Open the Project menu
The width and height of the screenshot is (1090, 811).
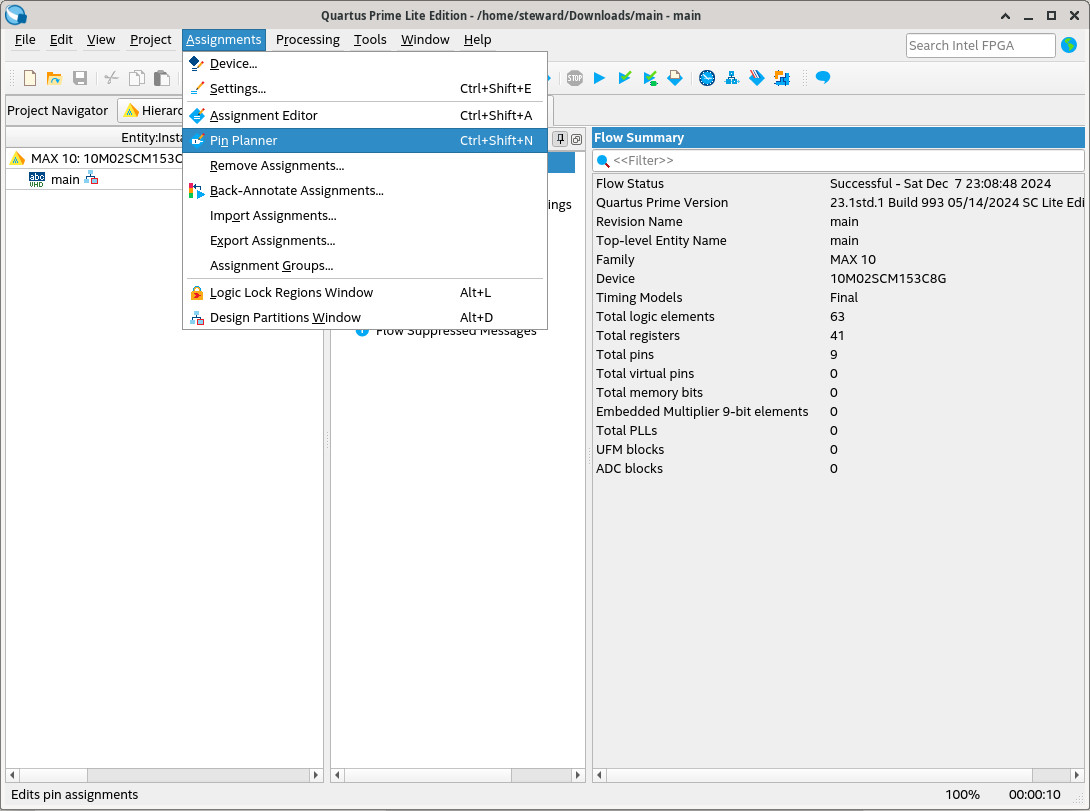[x=150, y=40]
